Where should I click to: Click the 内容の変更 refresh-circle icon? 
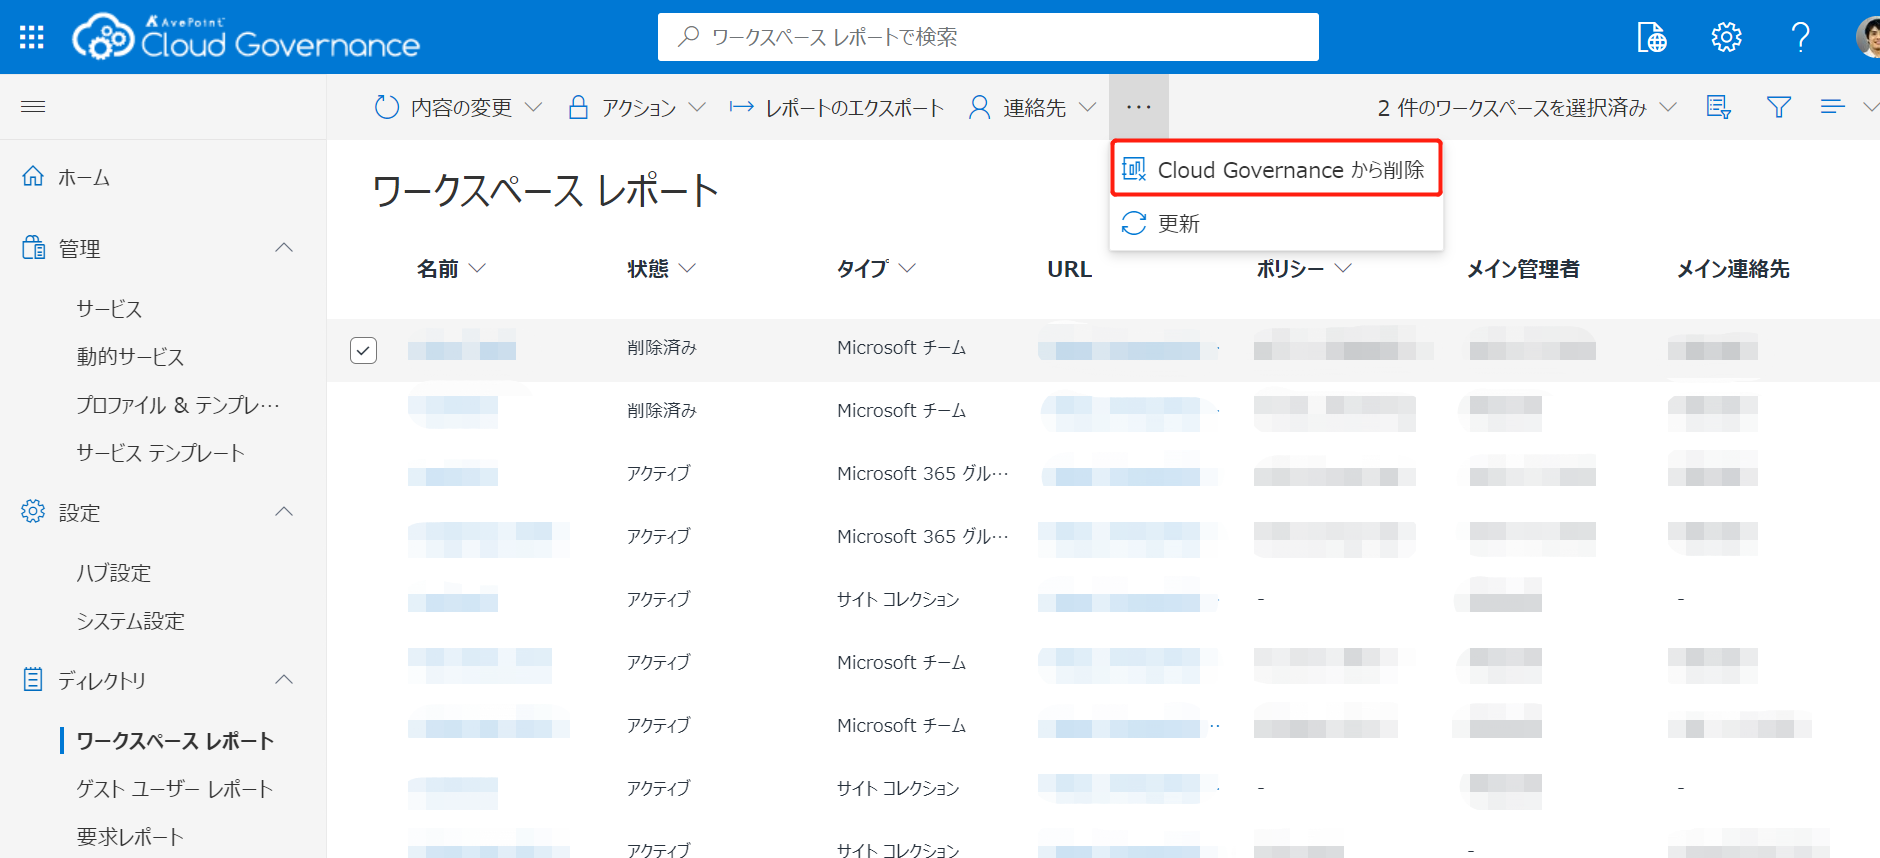coord(387,107)
